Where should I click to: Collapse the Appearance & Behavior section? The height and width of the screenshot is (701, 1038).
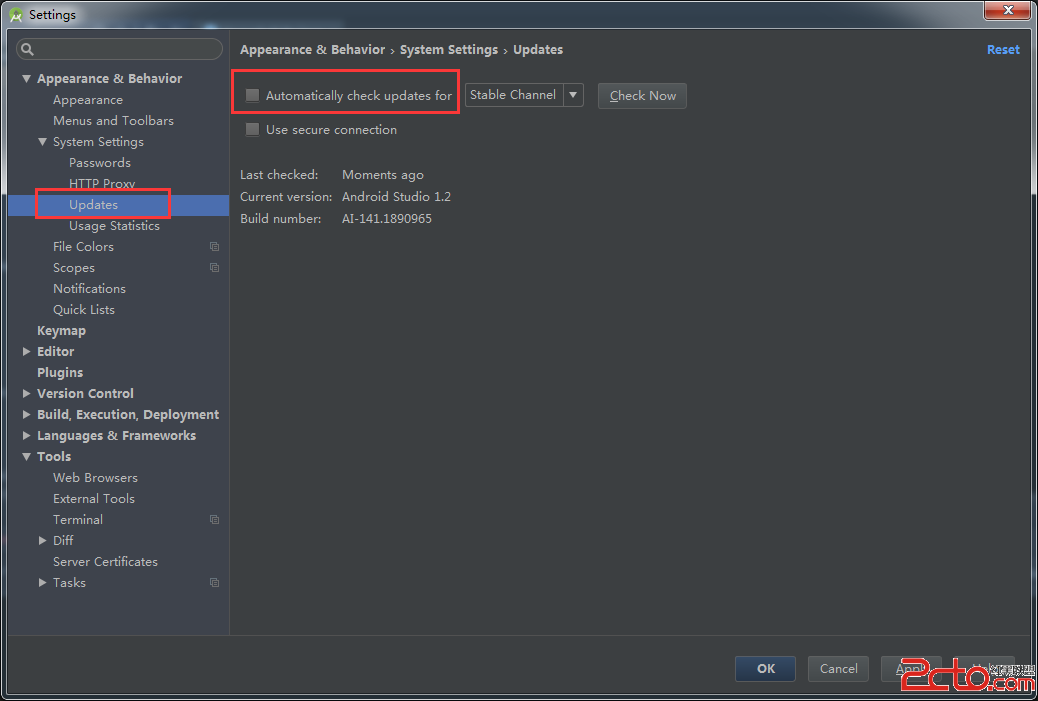[x=26, y=79]
